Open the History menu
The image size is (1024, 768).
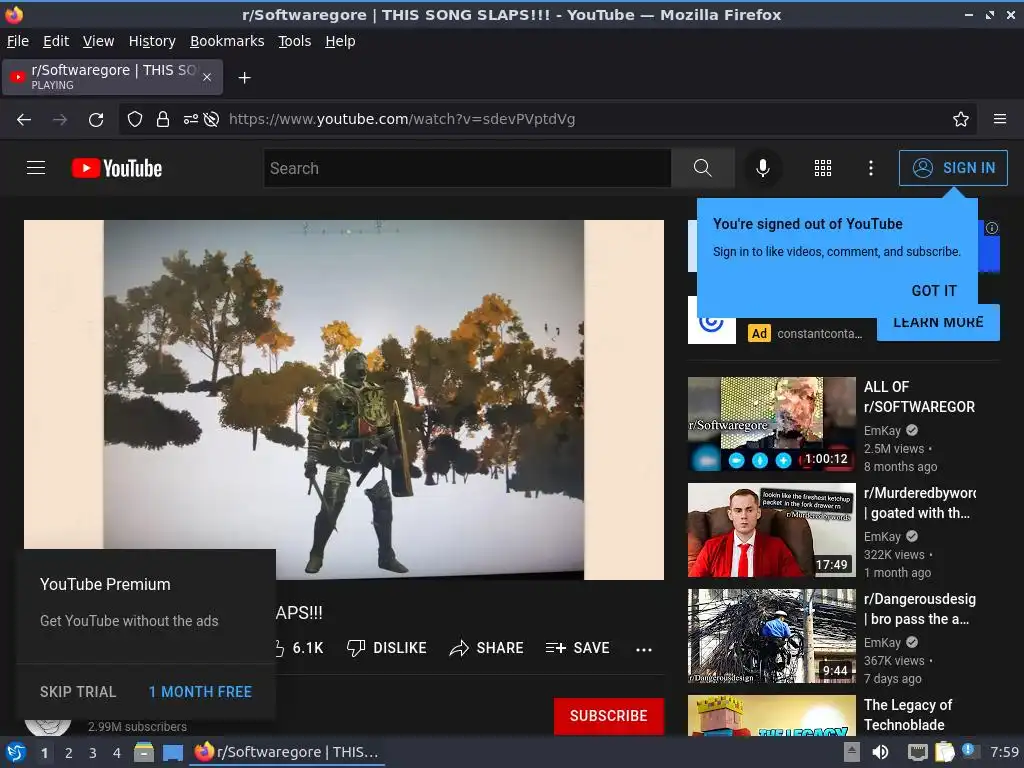pyautogui.click(x=152, y=41)
